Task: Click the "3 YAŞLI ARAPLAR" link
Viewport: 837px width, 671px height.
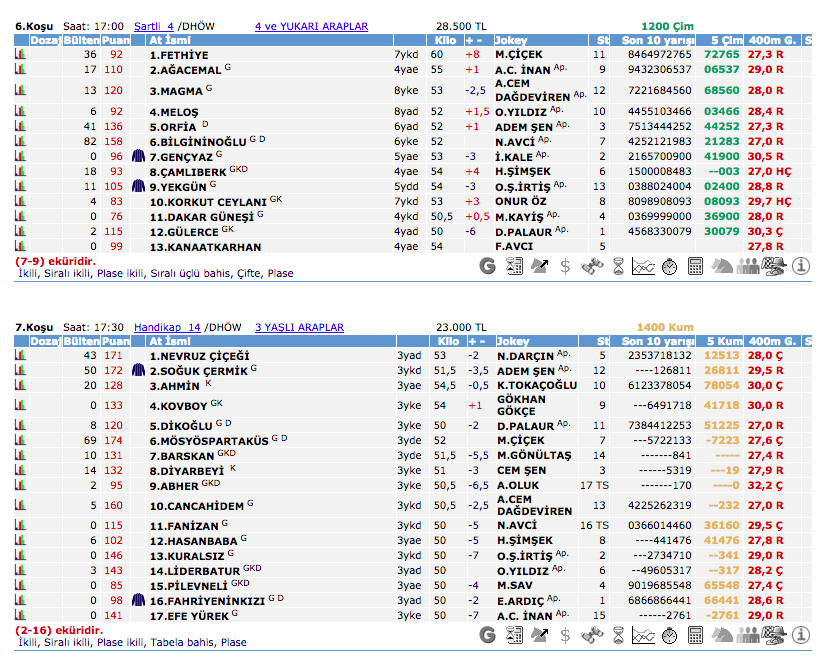Action: click(x=299, y=327)
